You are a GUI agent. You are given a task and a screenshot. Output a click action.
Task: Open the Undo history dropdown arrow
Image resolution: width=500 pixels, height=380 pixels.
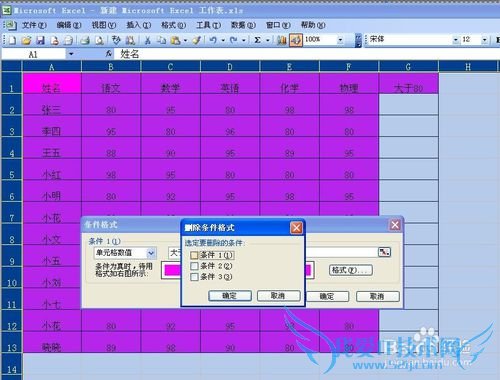223,40
